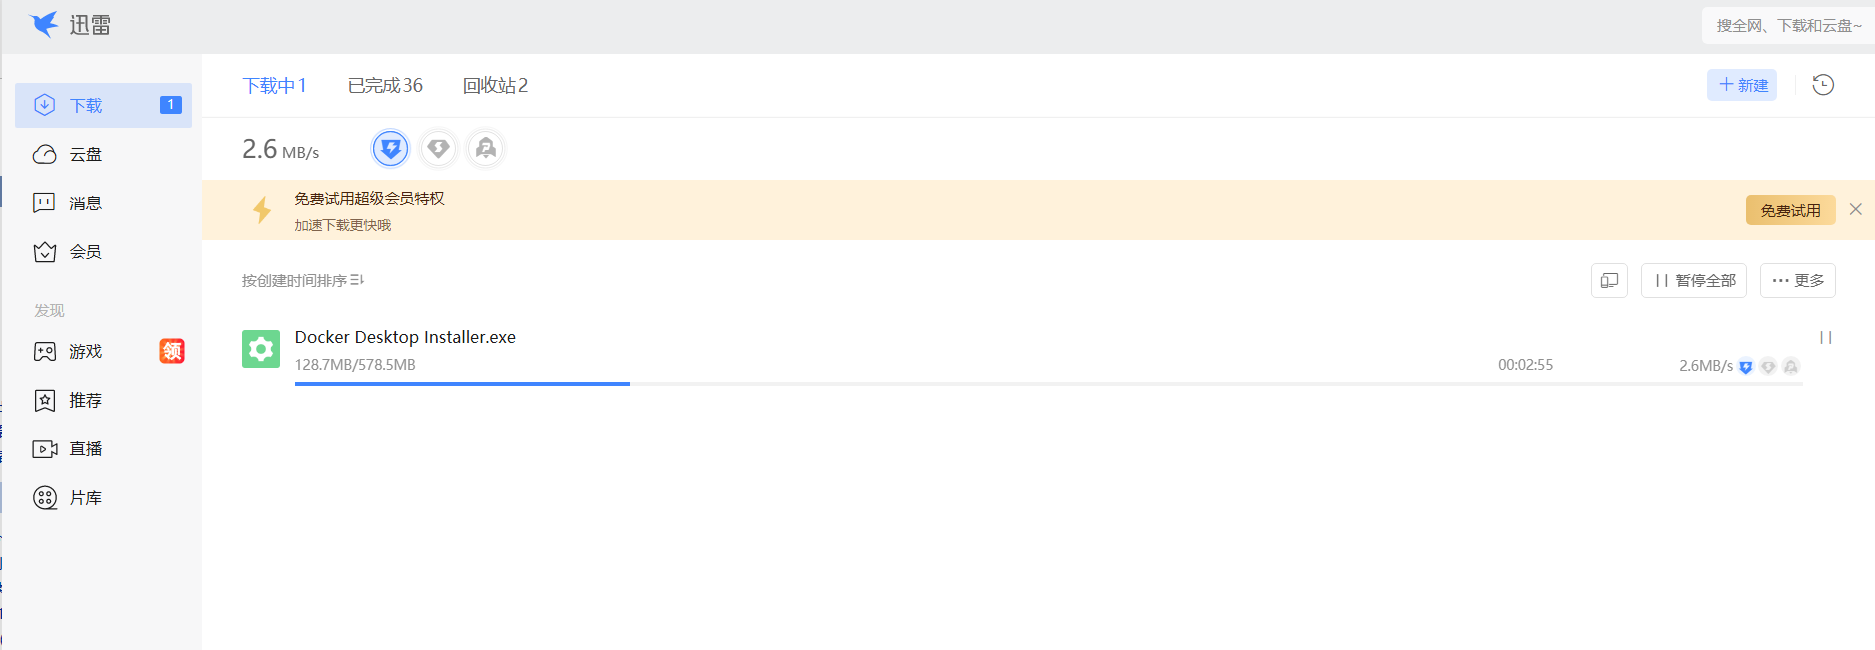This screenshot has height=650, width=1875.
Task: Click the multi-select tasks icon button
Action: tap(1609, 281)
